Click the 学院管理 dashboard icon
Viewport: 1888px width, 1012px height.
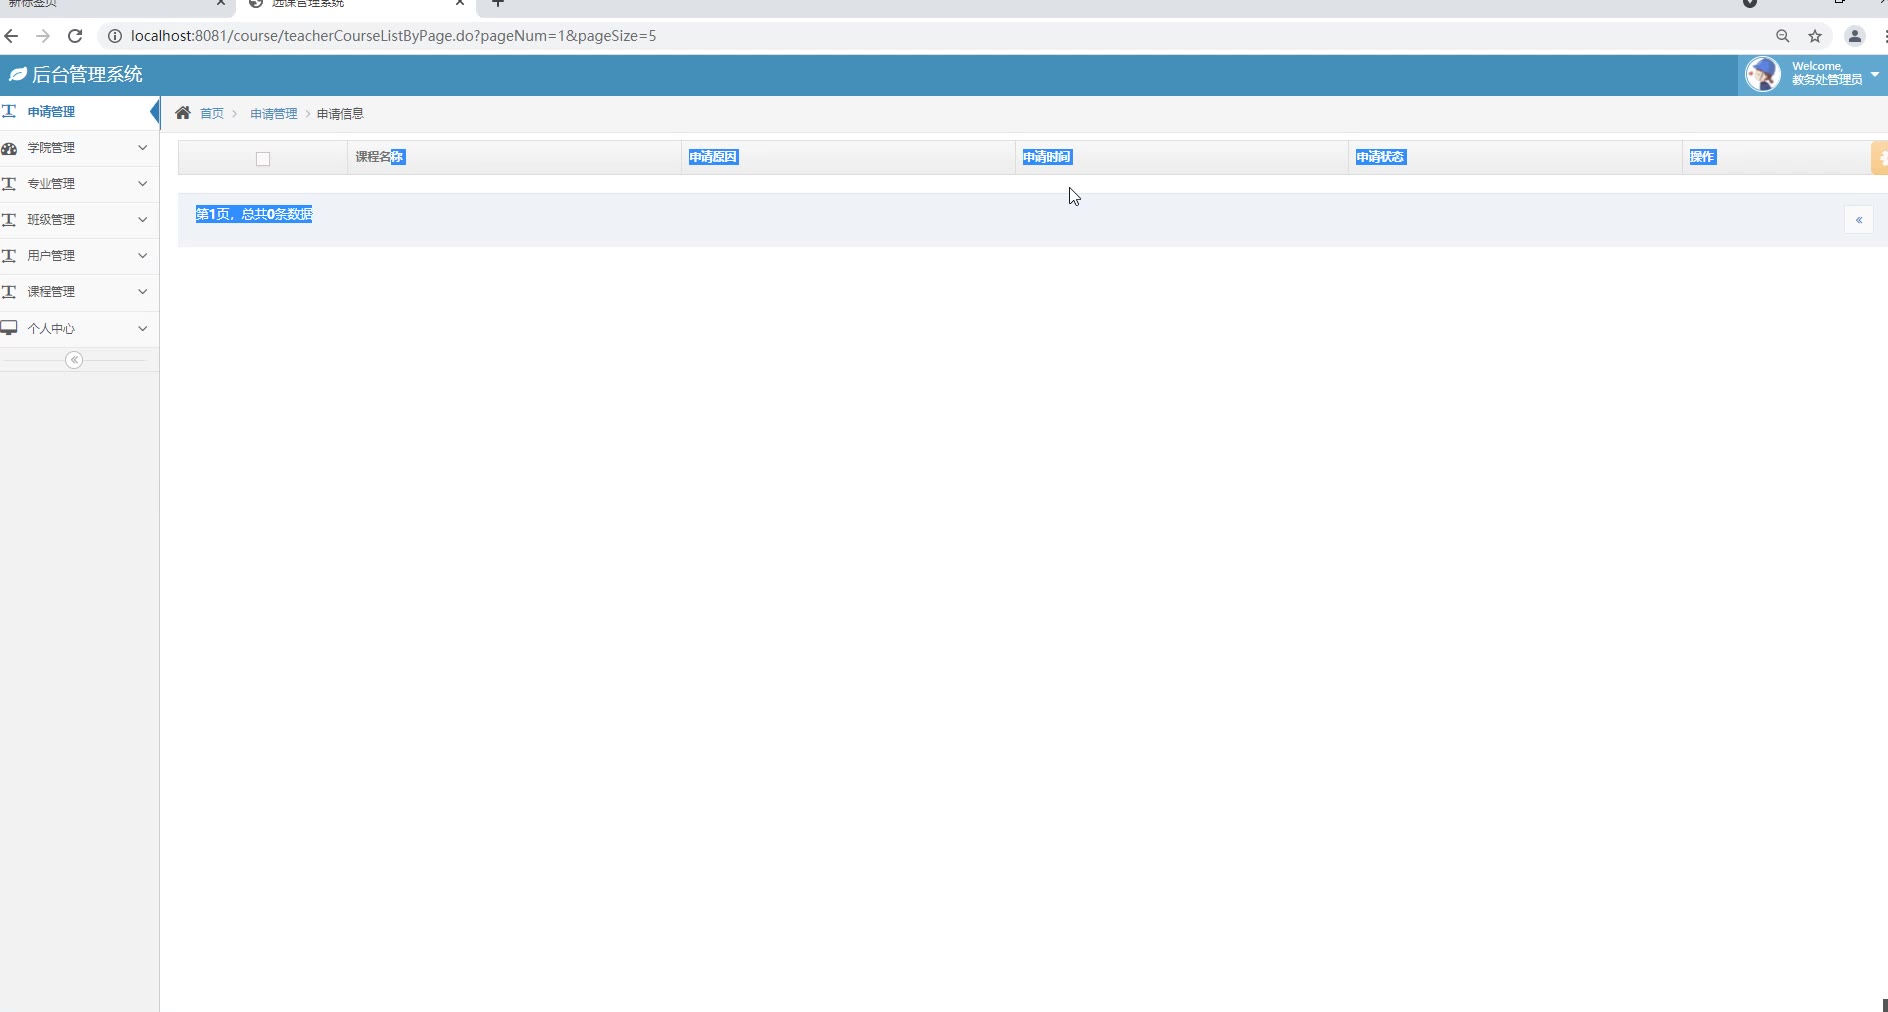point(9,148)
